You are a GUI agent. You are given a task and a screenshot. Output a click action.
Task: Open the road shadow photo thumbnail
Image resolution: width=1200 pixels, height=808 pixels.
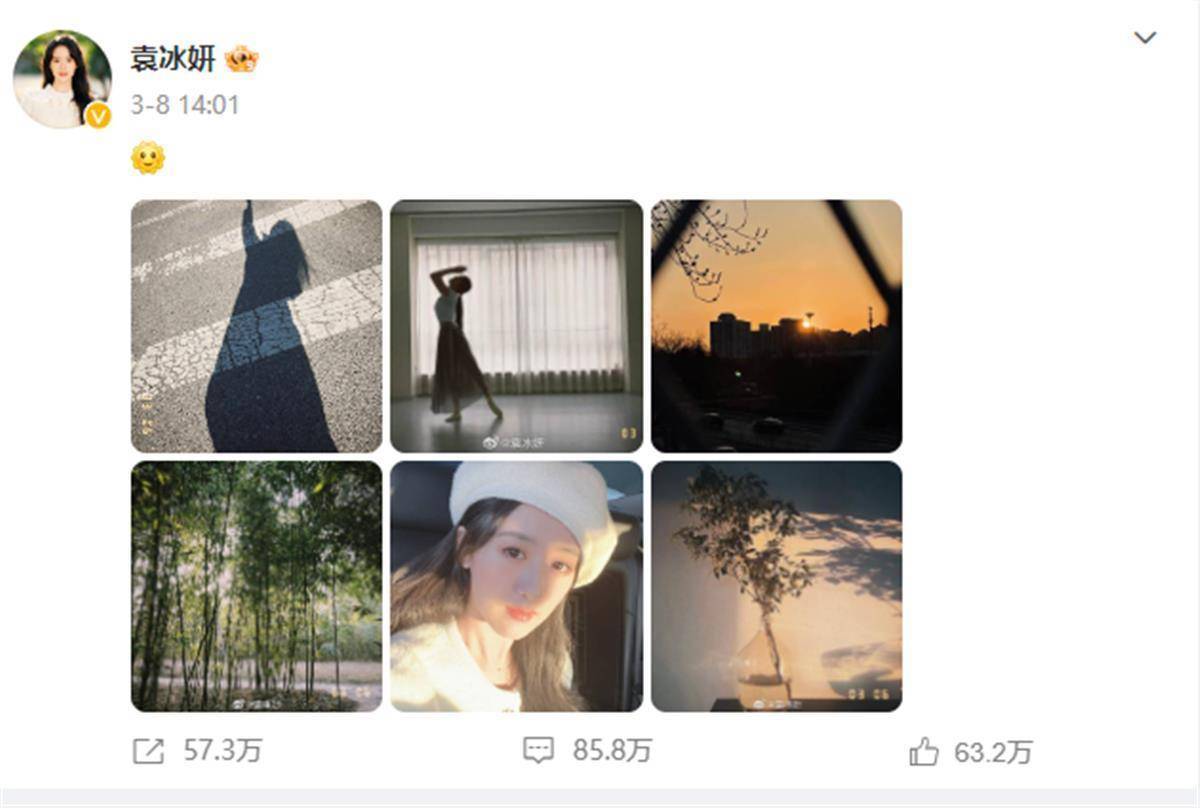257,326
